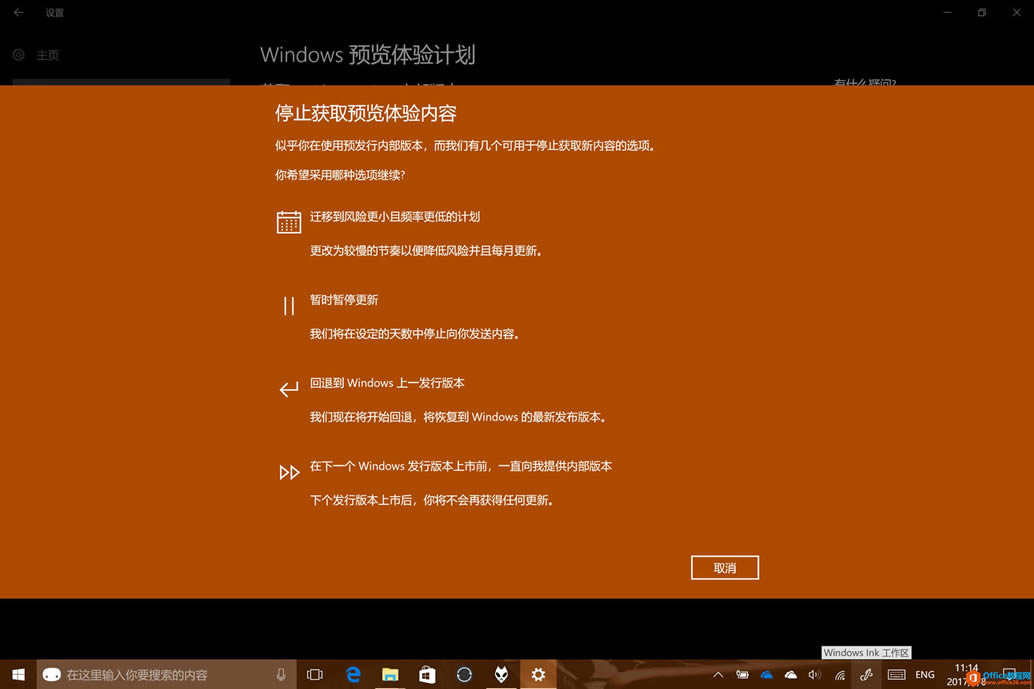The width and height of the screenshot is (1034, 689).
Task: Click the calendar icon for the slower update plan
Action: 288,222
